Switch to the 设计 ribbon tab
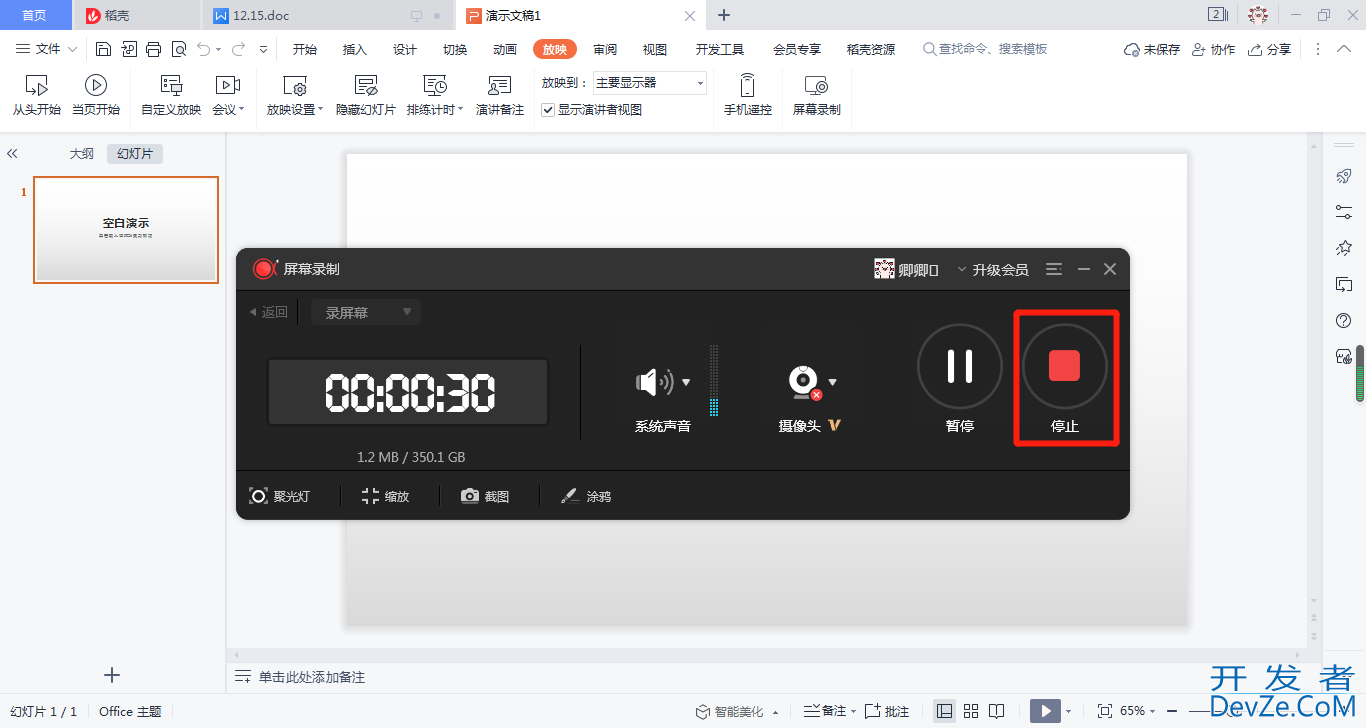 pyautogui.click(x=405, y=49)
